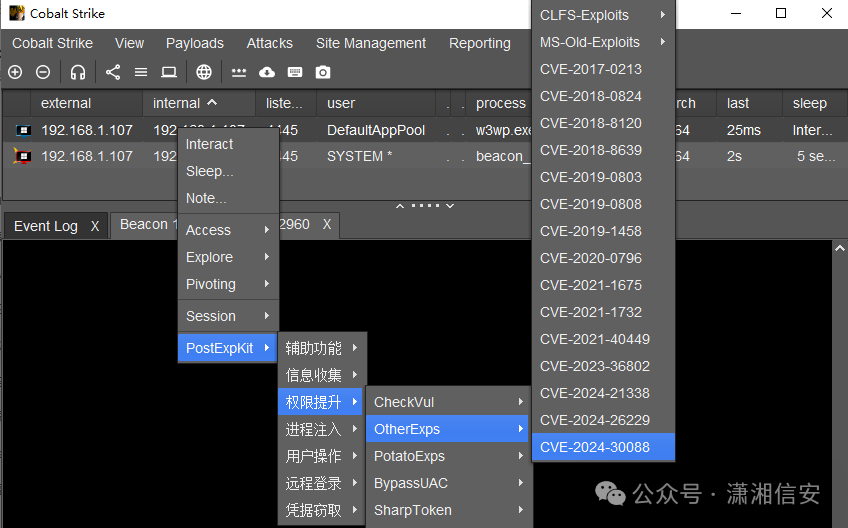Viewport: 848px width, 528px height.
Task: Click the console scrollbar up arrow
Action: pyautogui.click(x=839, y=248)
